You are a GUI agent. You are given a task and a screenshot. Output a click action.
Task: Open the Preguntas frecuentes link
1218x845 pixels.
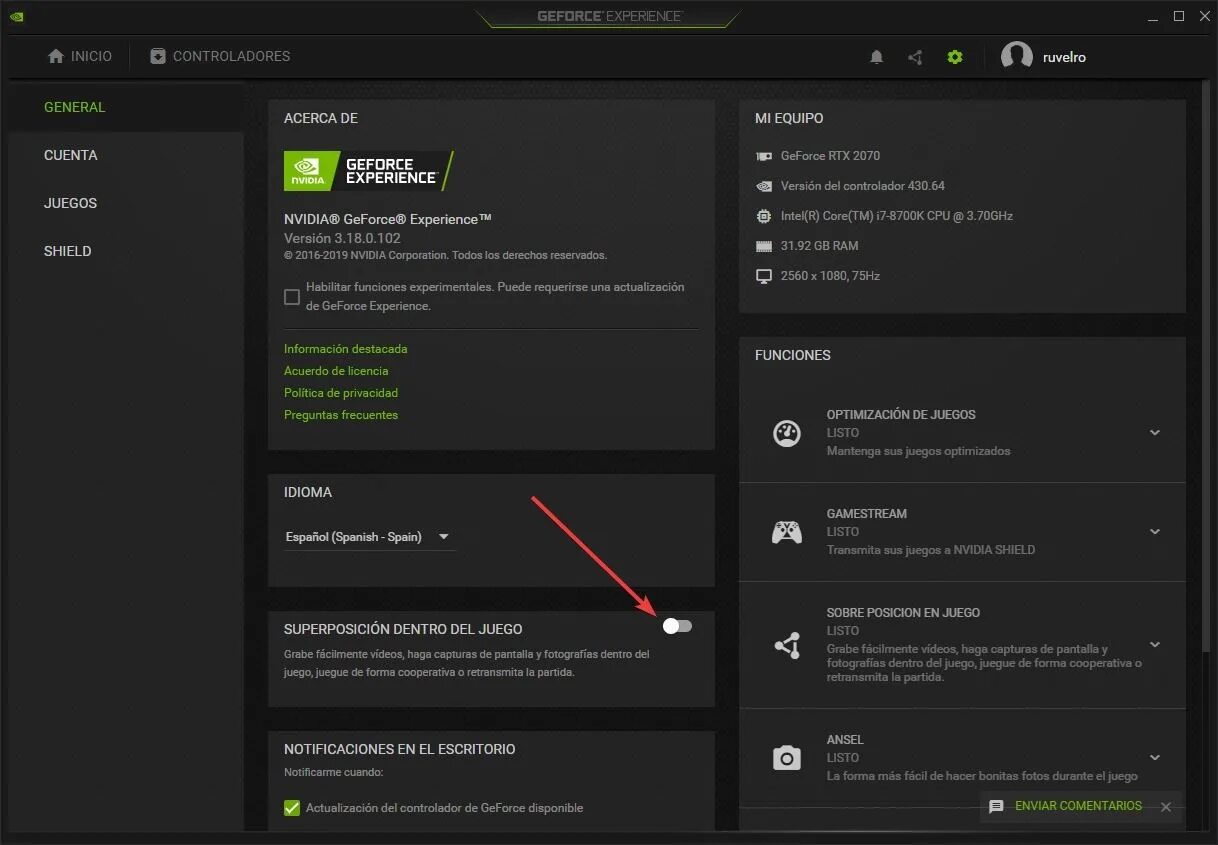pyautogui.click(x=341, y=415)
